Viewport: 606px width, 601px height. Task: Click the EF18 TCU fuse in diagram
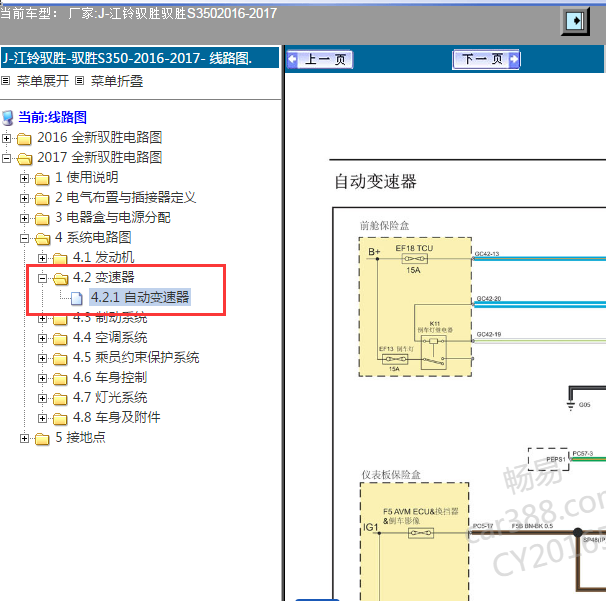click(415, 259)
